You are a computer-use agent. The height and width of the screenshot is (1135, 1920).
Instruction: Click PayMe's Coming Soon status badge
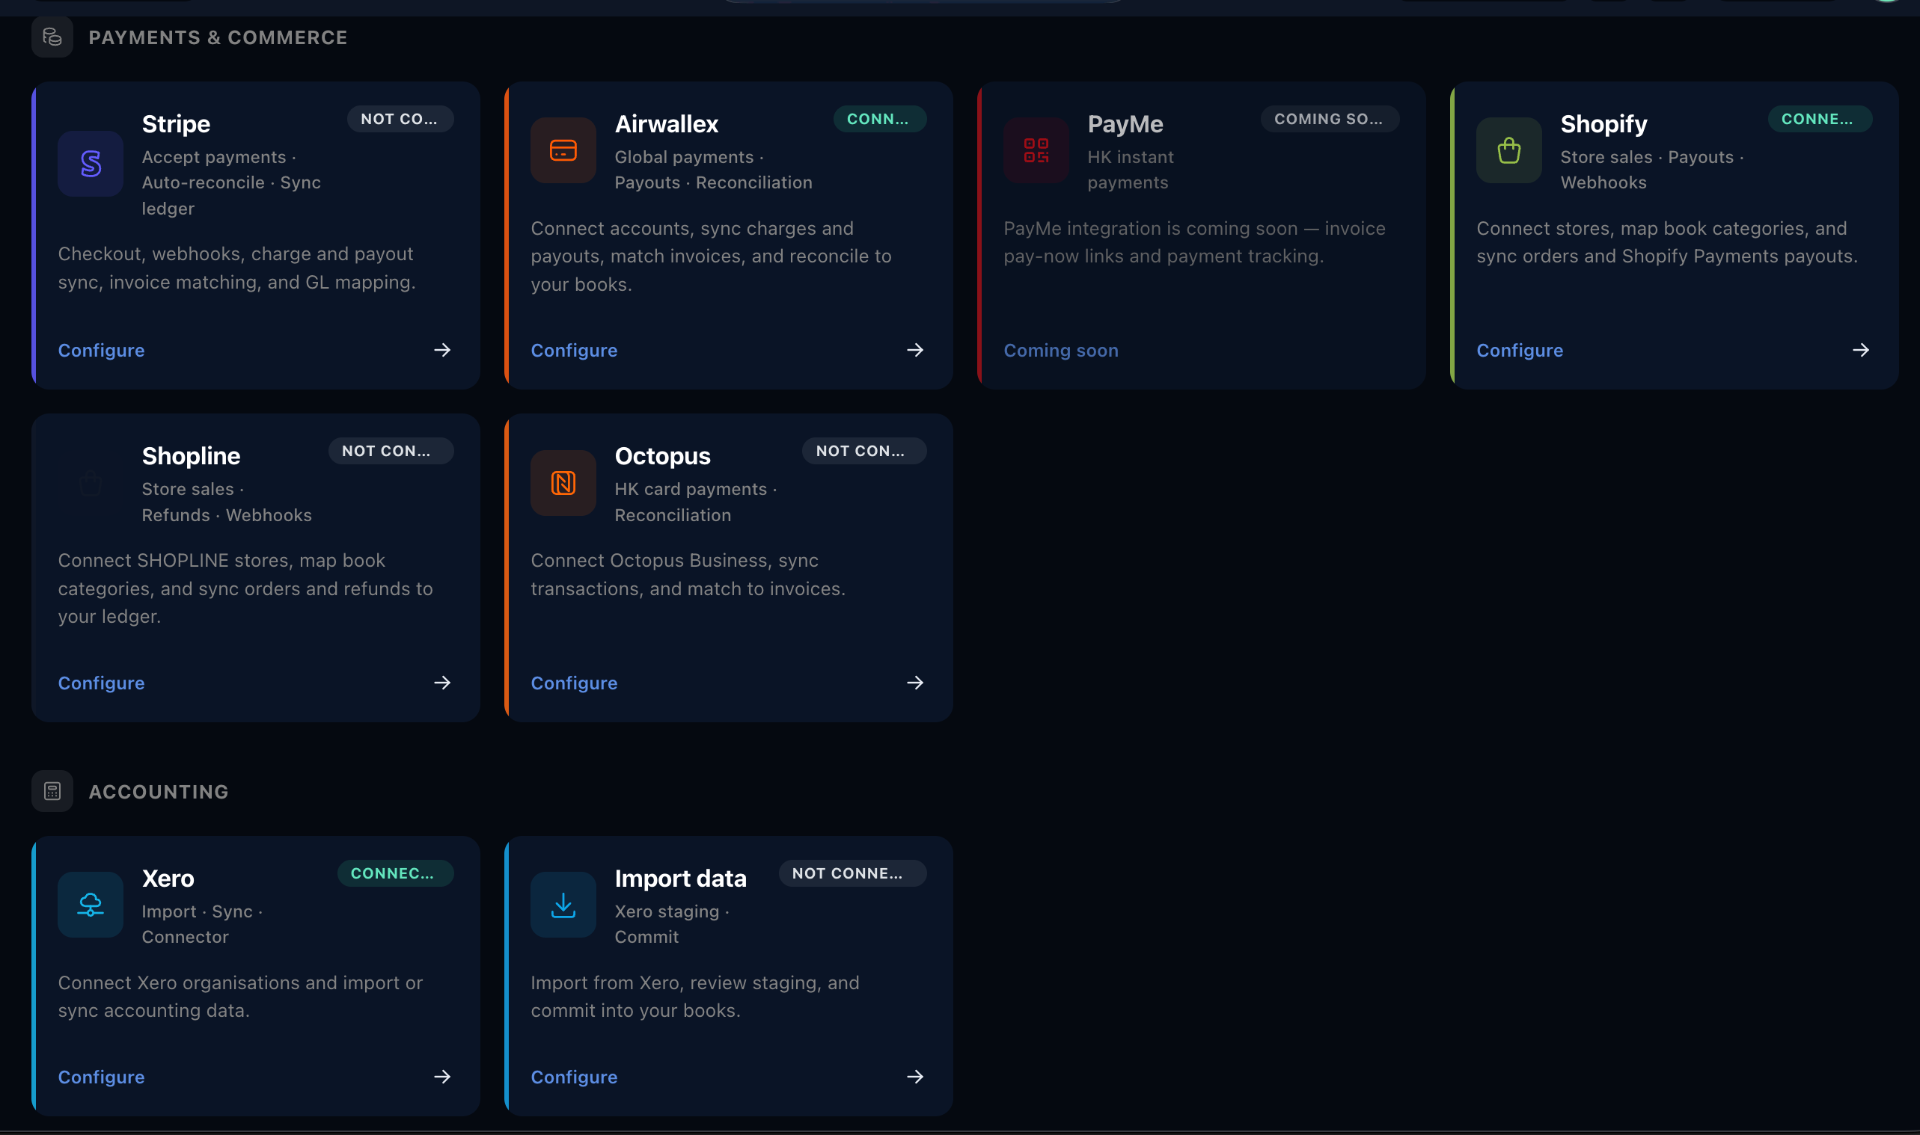[1329, 119]
